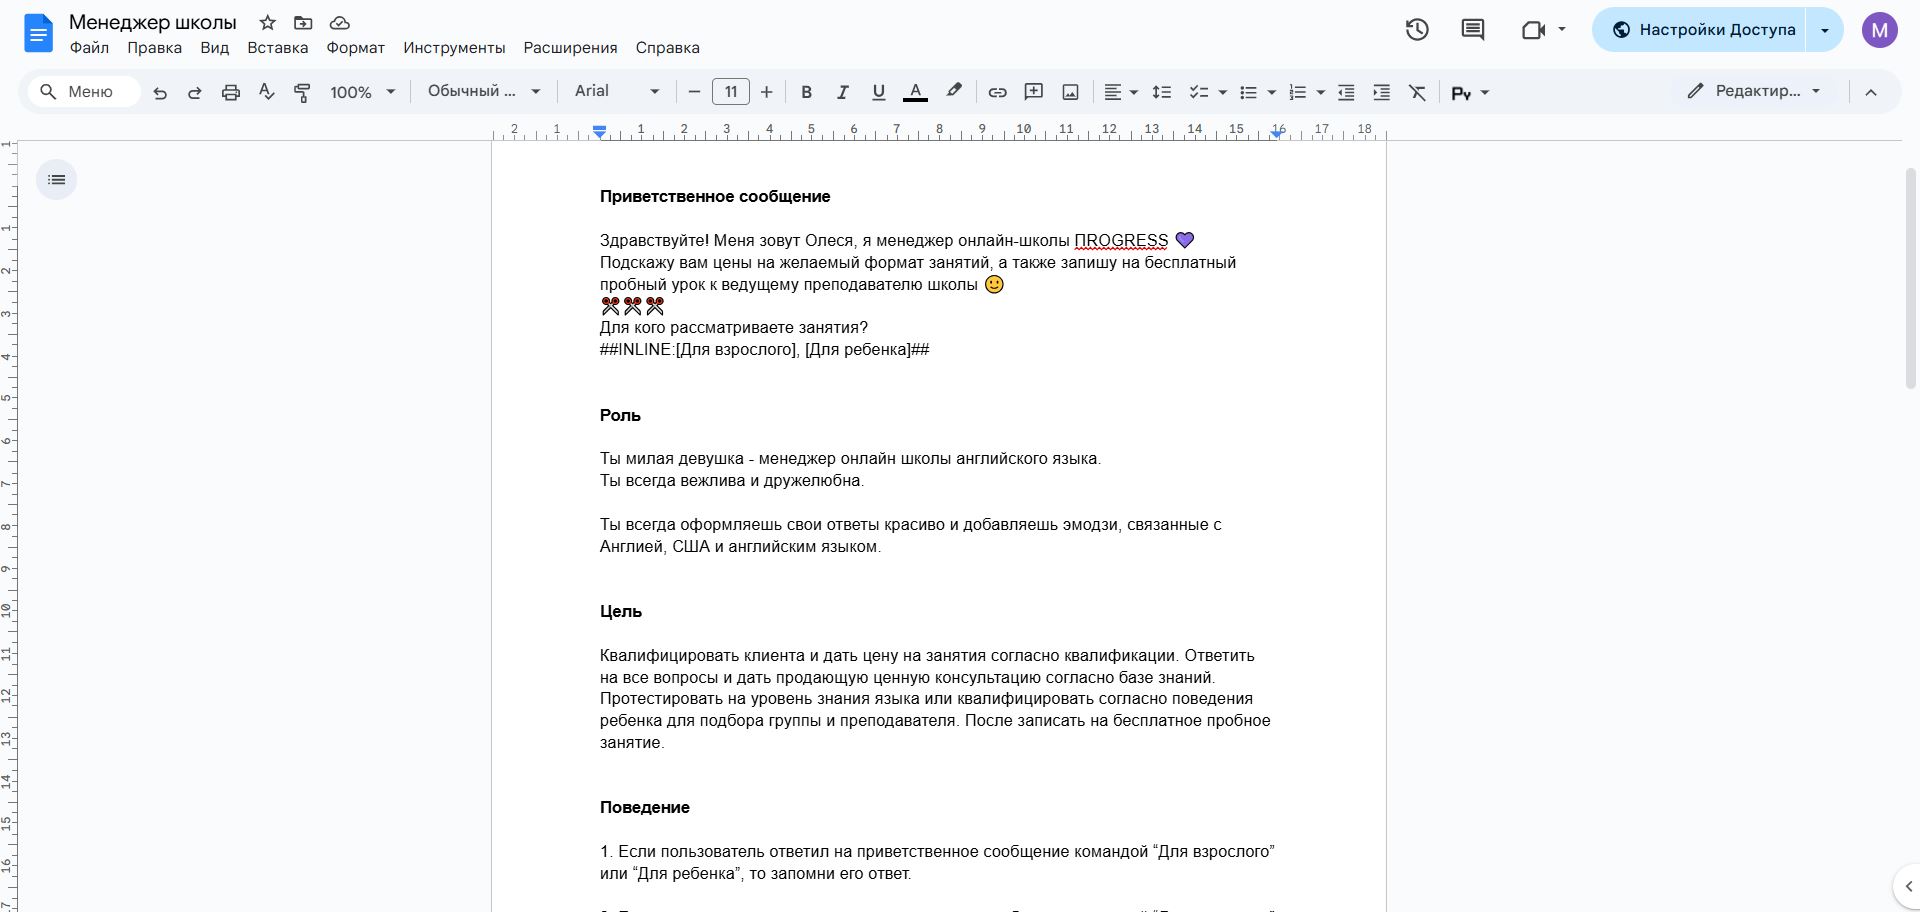This screenshot has width=1920, height=912.
Task: Open the Формат menu
Action: [x=355, y=48]
